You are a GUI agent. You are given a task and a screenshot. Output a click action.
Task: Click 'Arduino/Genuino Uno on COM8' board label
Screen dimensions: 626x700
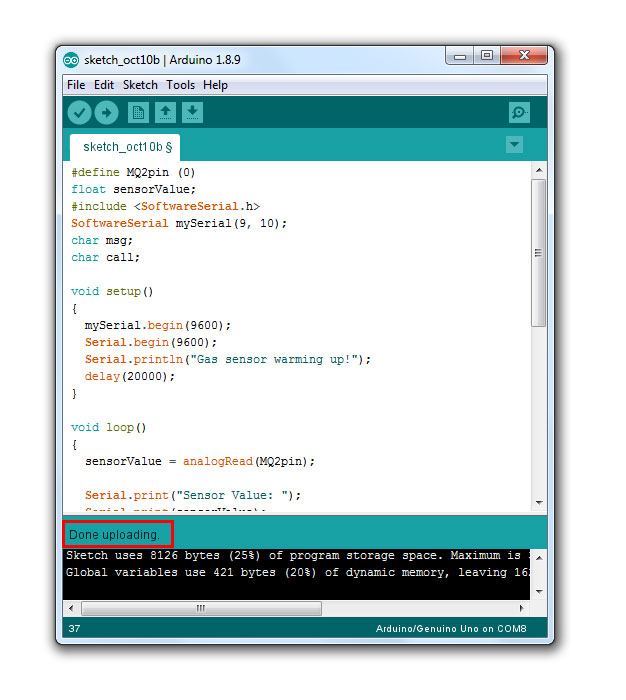(451, 629)
